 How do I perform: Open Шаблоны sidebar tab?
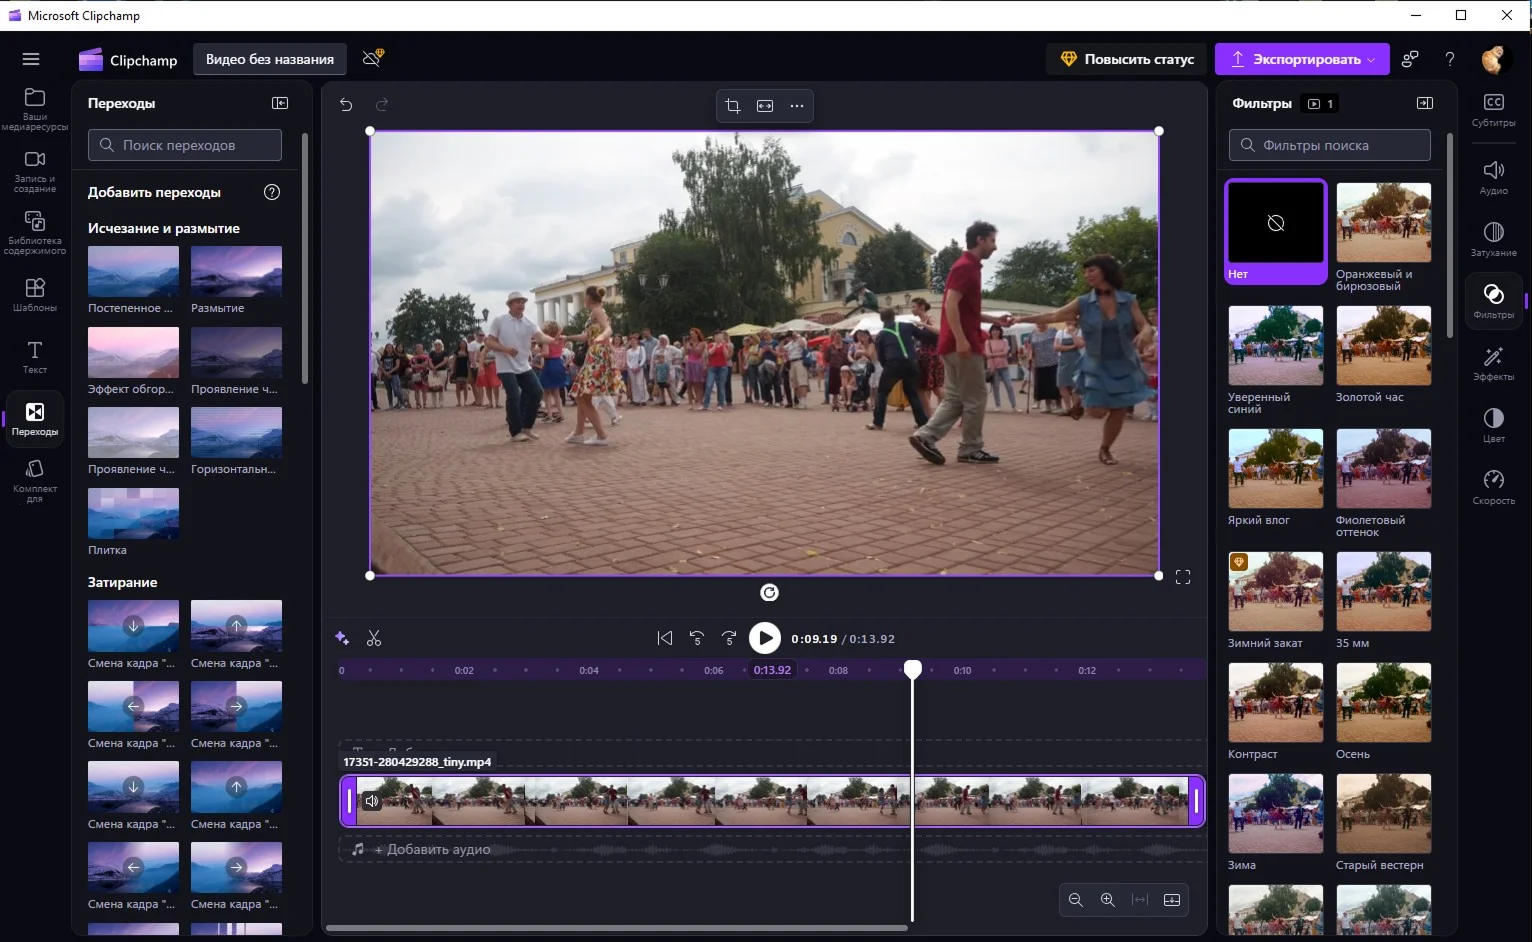coord(35,294)
